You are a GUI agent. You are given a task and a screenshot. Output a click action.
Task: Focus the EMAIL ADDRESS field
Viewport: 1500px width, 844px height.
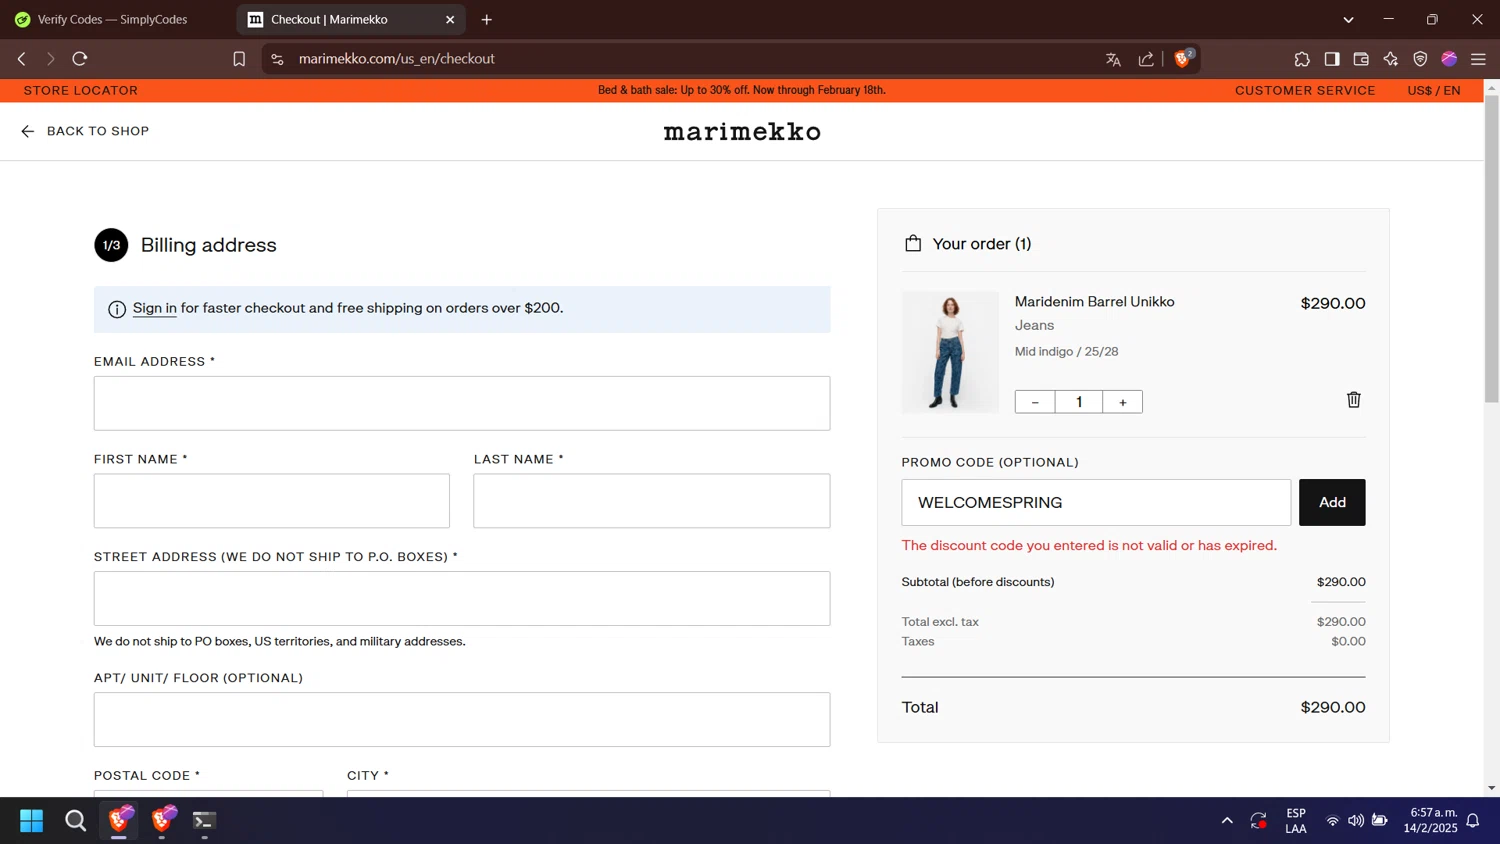462,403
